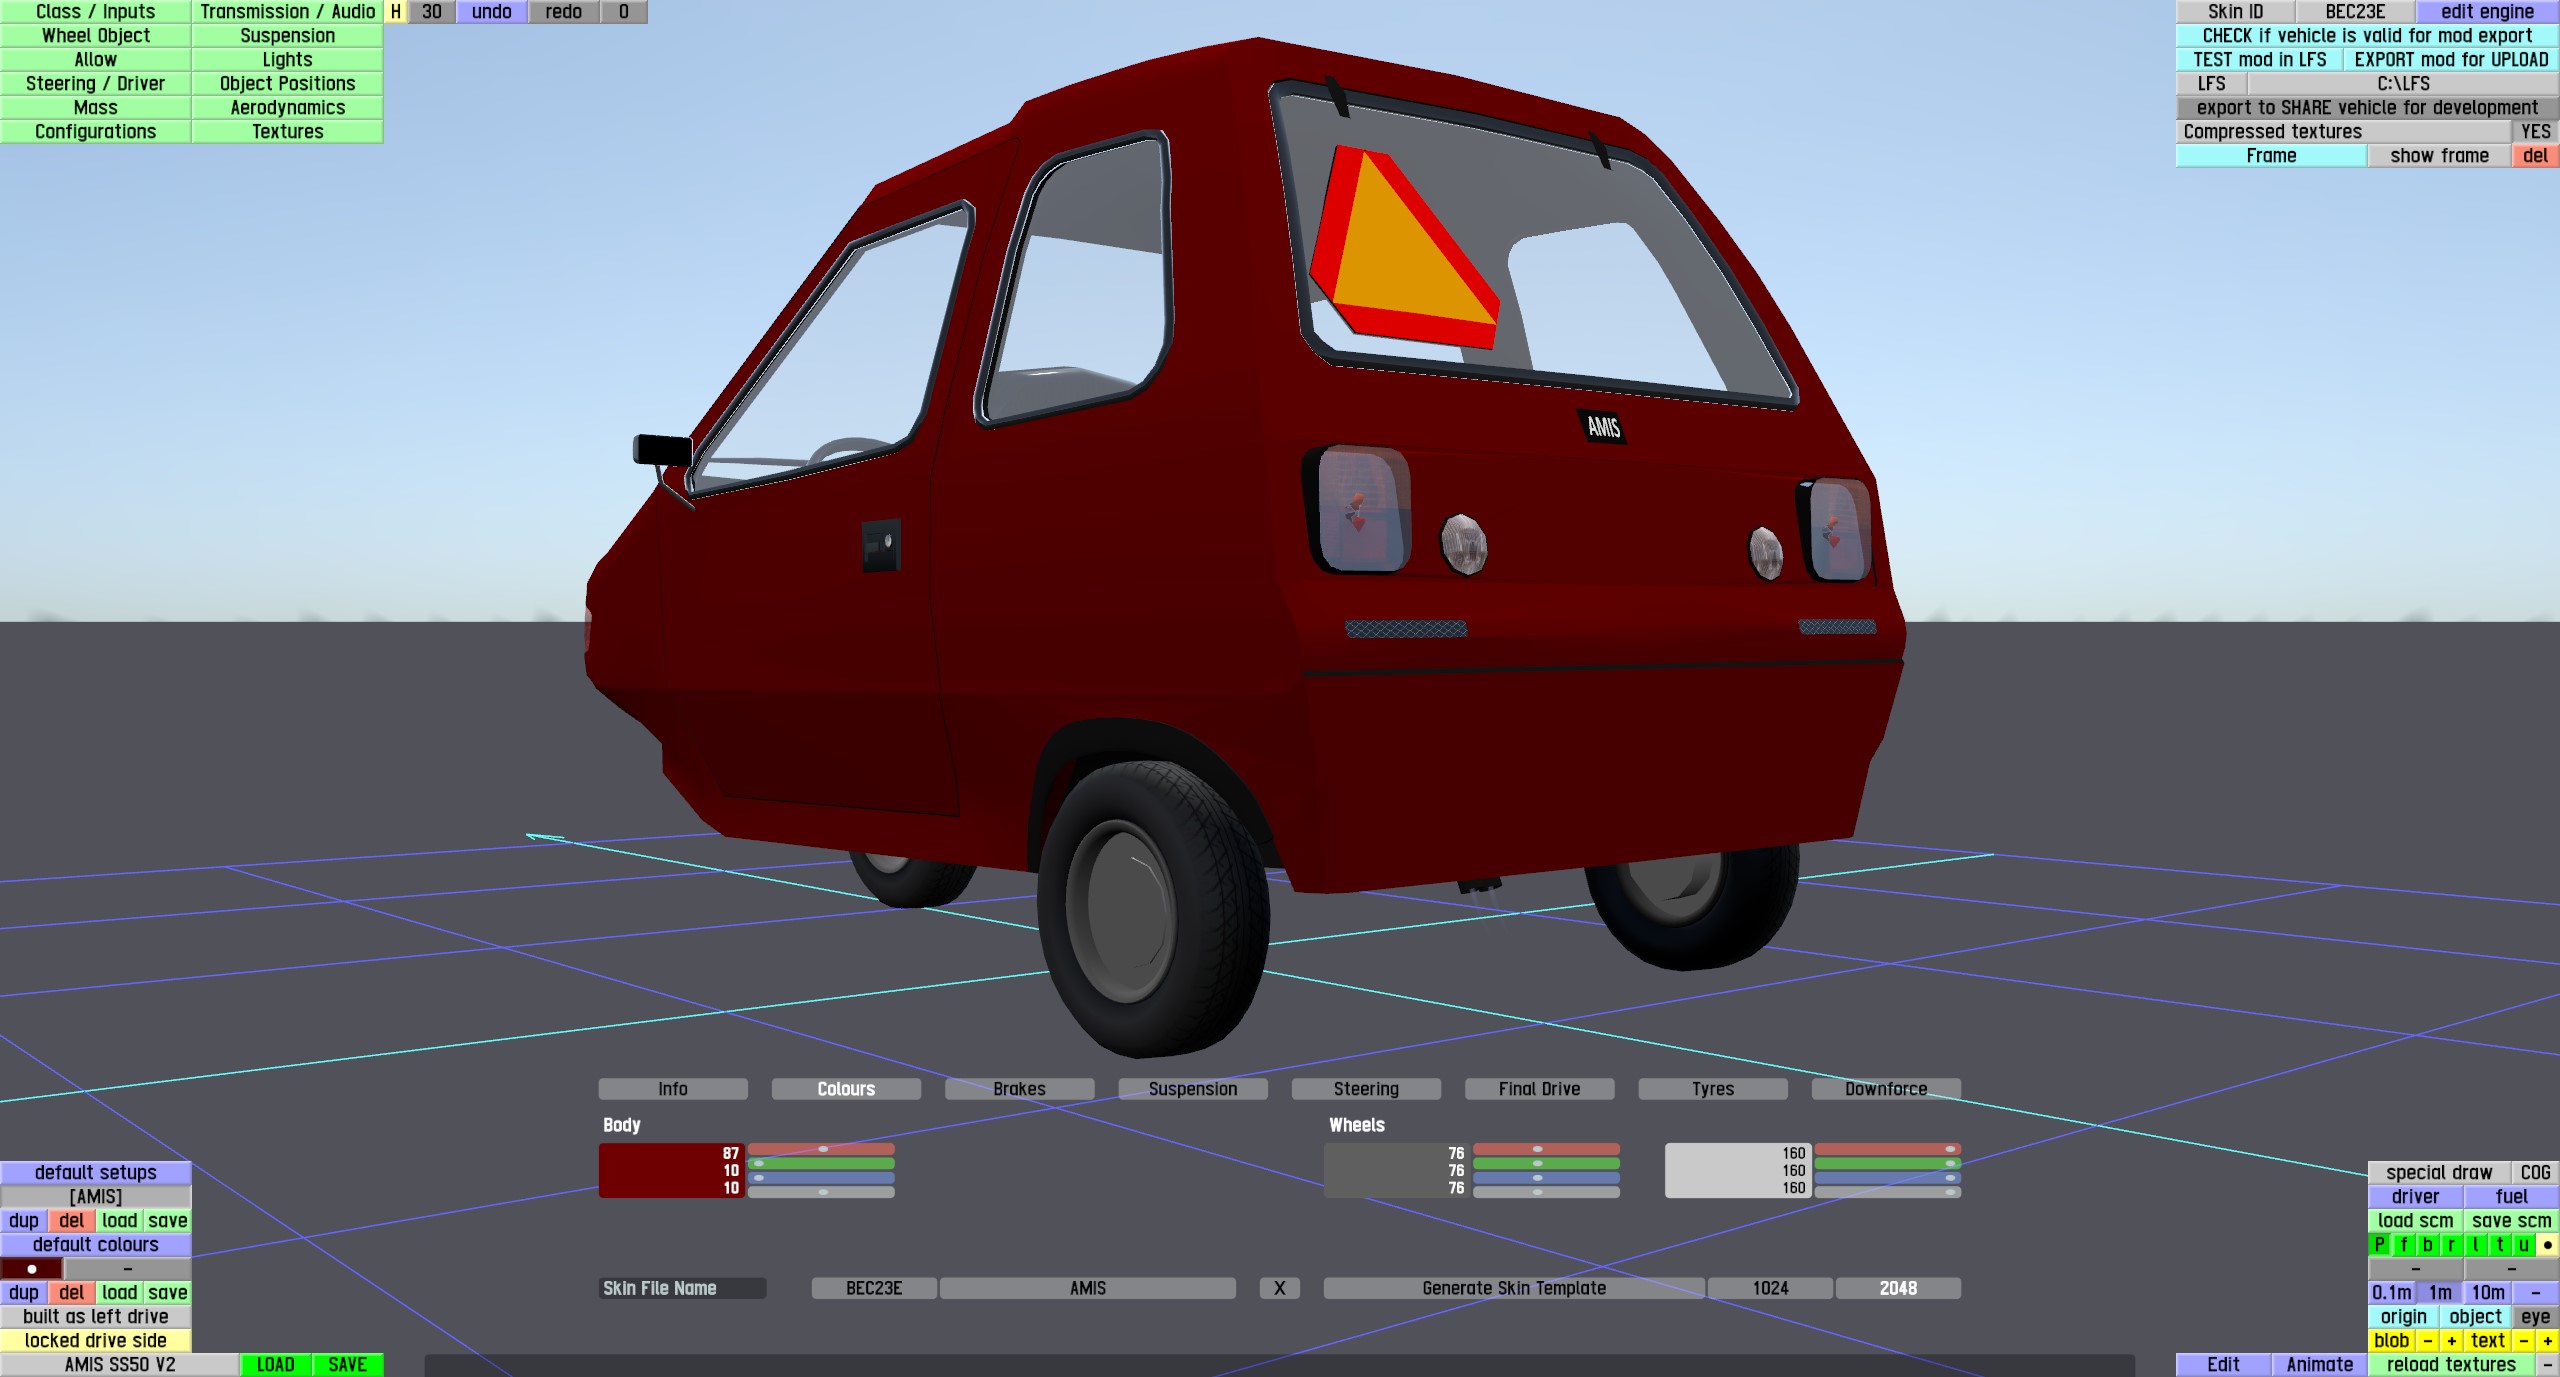
Task: Select the 'f' front view button
Action: [x=2403, y=1245]
